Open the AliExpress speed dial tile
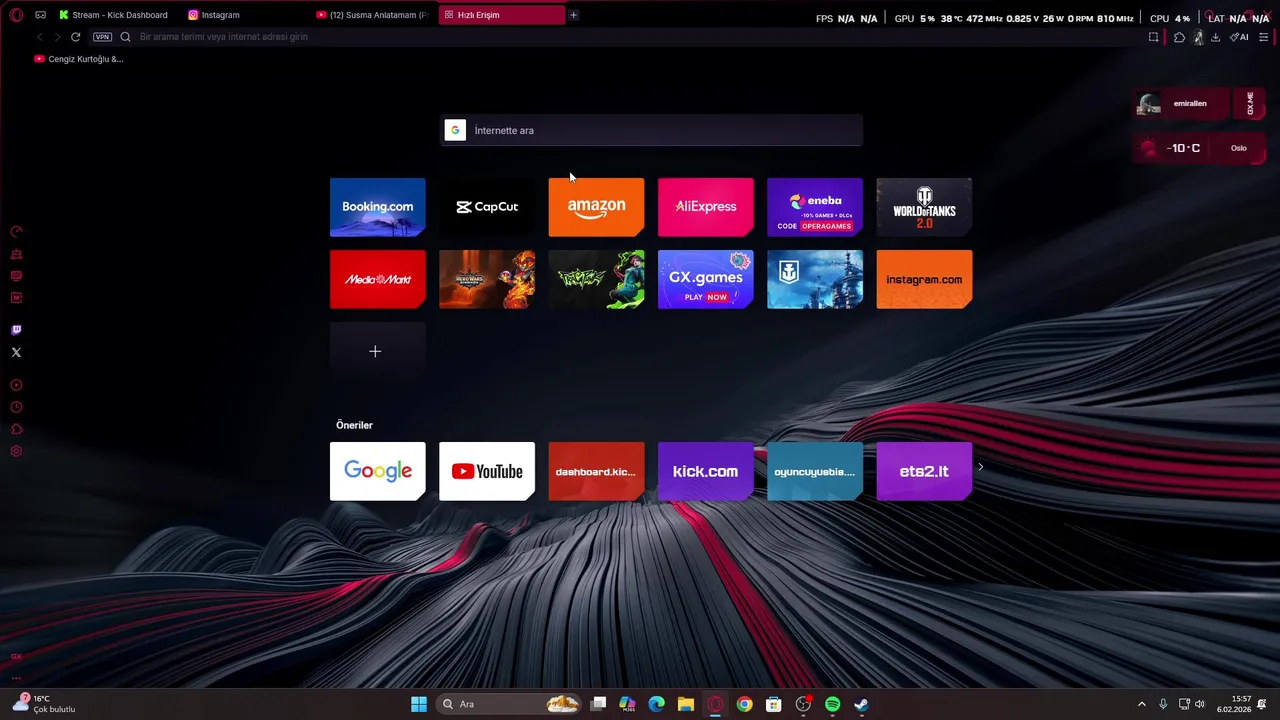This screenshot has height=720, width=1280. coord(705,207)
